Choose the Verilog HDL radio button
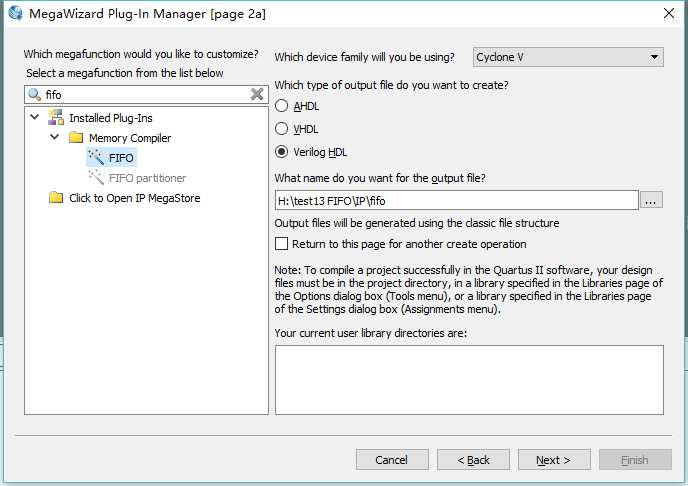Viewport: 688px width, 486px height. tap(281, 152)
